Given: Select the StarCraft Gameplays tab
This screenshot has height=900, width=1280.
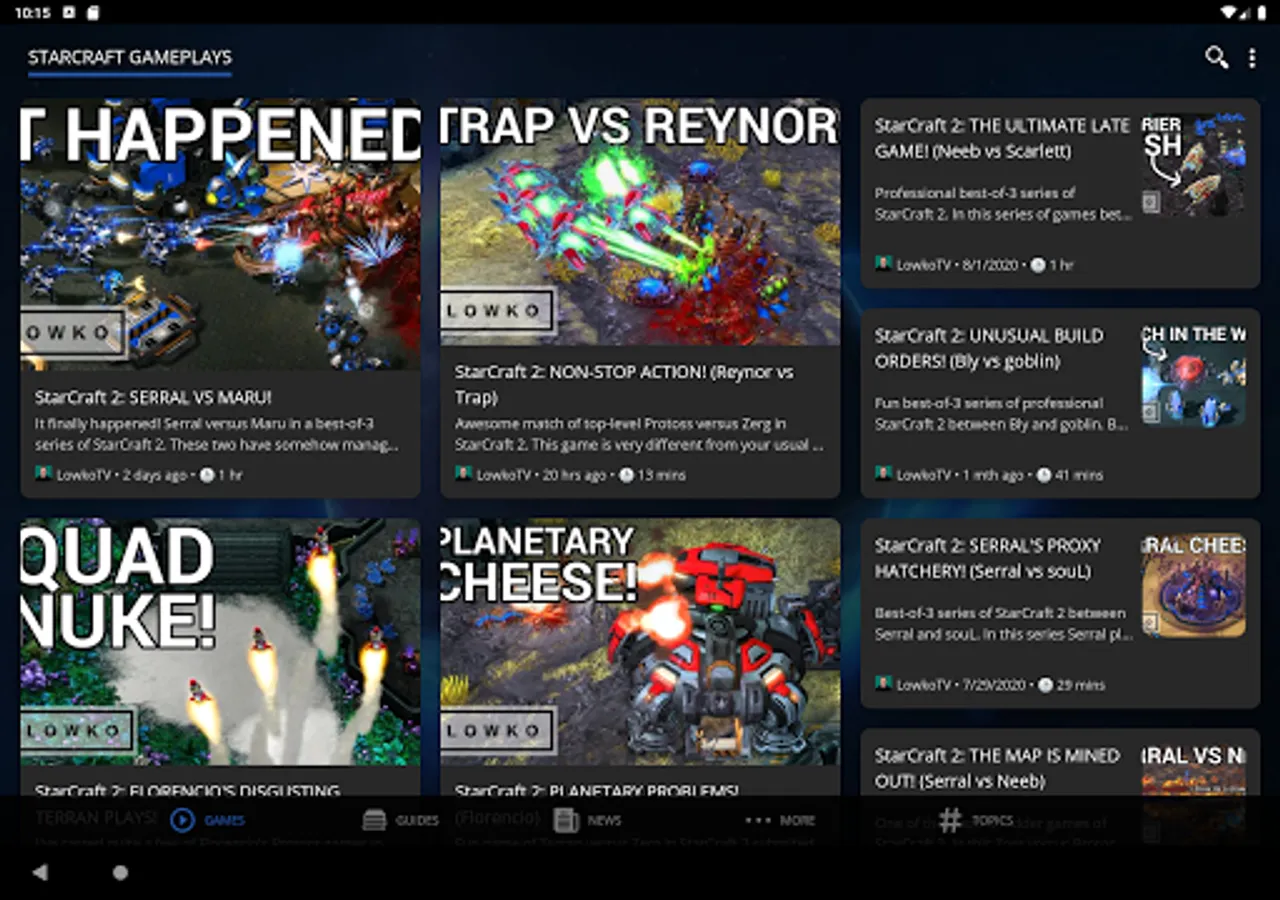Looking at the screenshot, I should click(130, 58).
